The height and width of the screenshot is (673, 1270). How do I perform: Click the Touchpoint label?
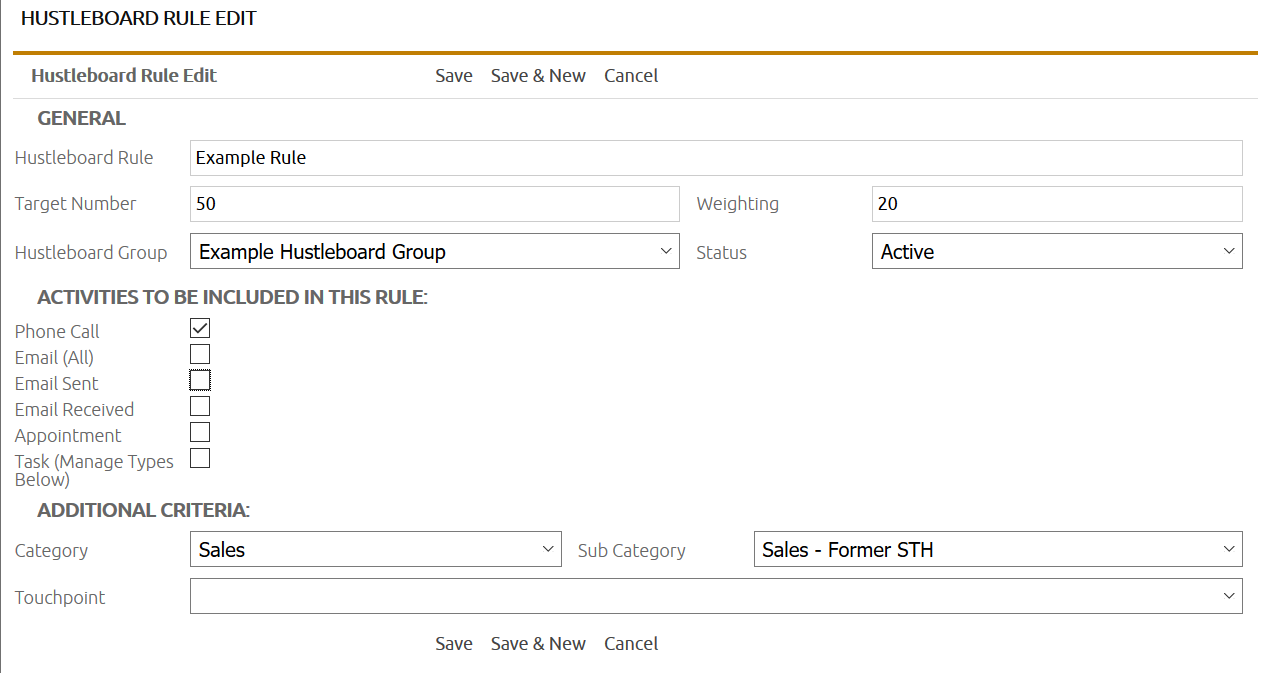[60, 598]
